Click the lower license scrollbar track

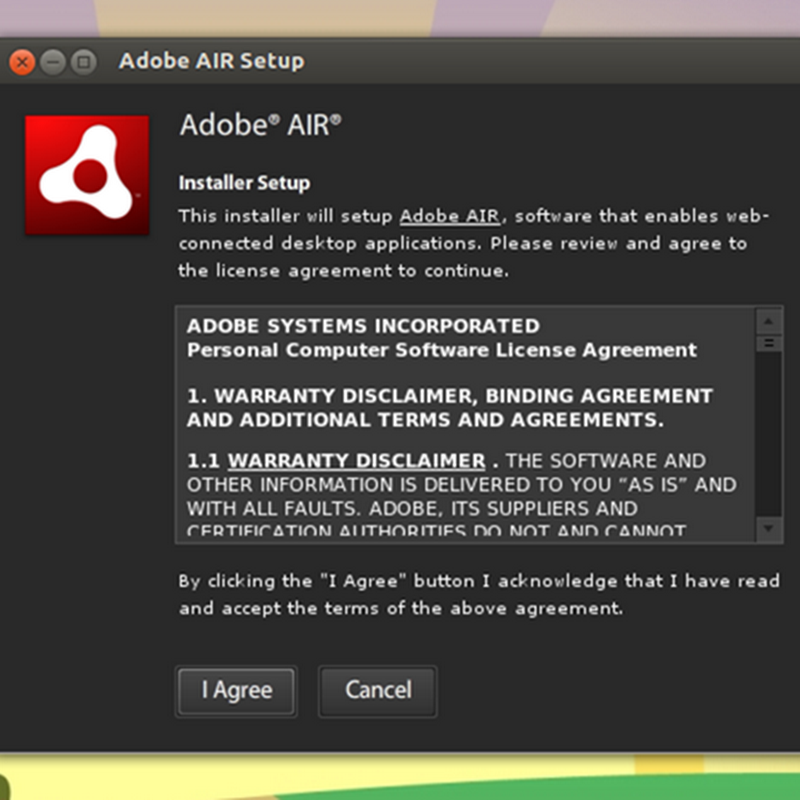768,434
